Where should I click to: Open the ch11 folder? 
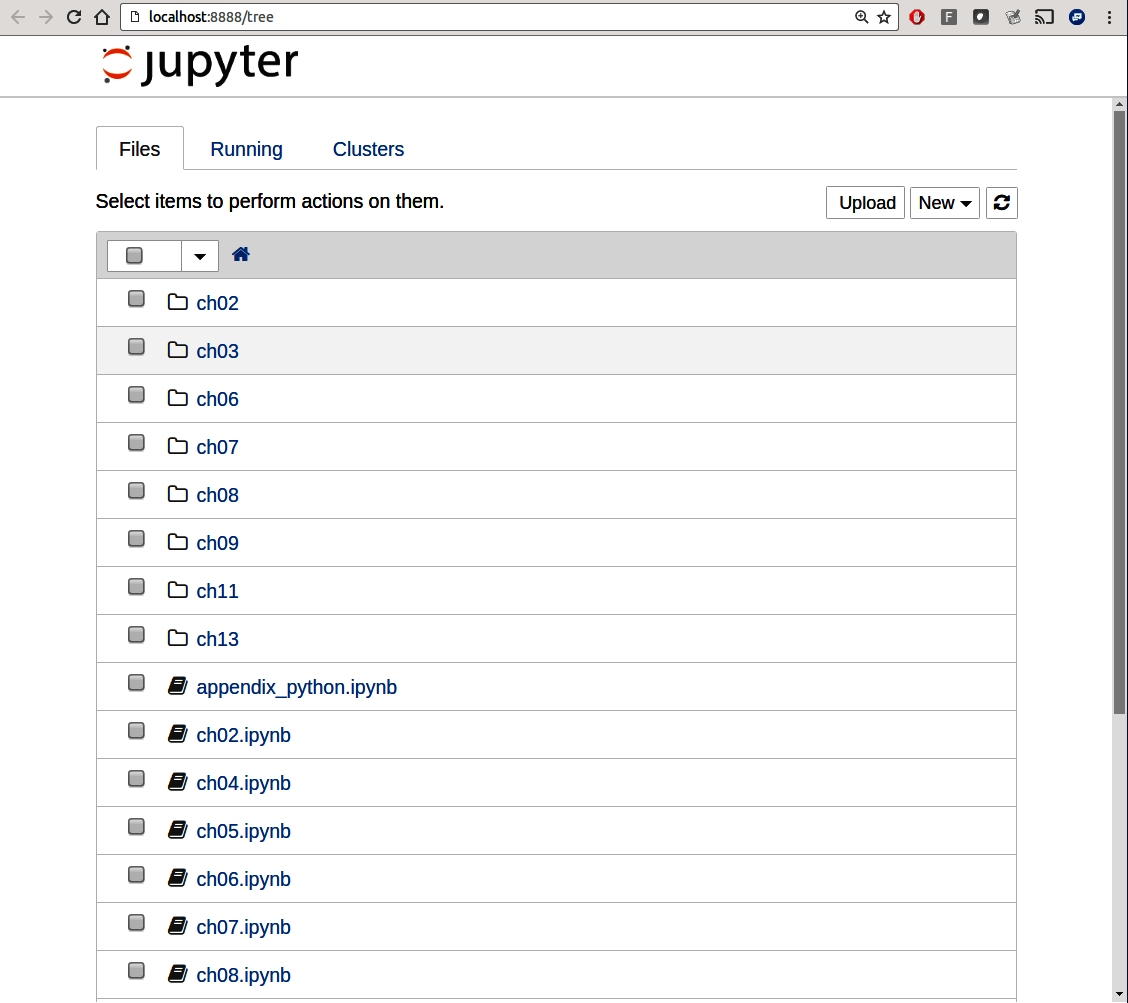coord(217,591)
